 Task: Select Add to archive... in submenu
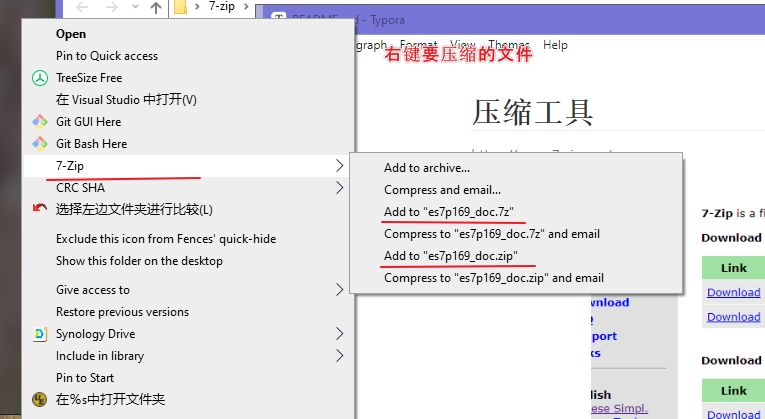tap(516, 168)
